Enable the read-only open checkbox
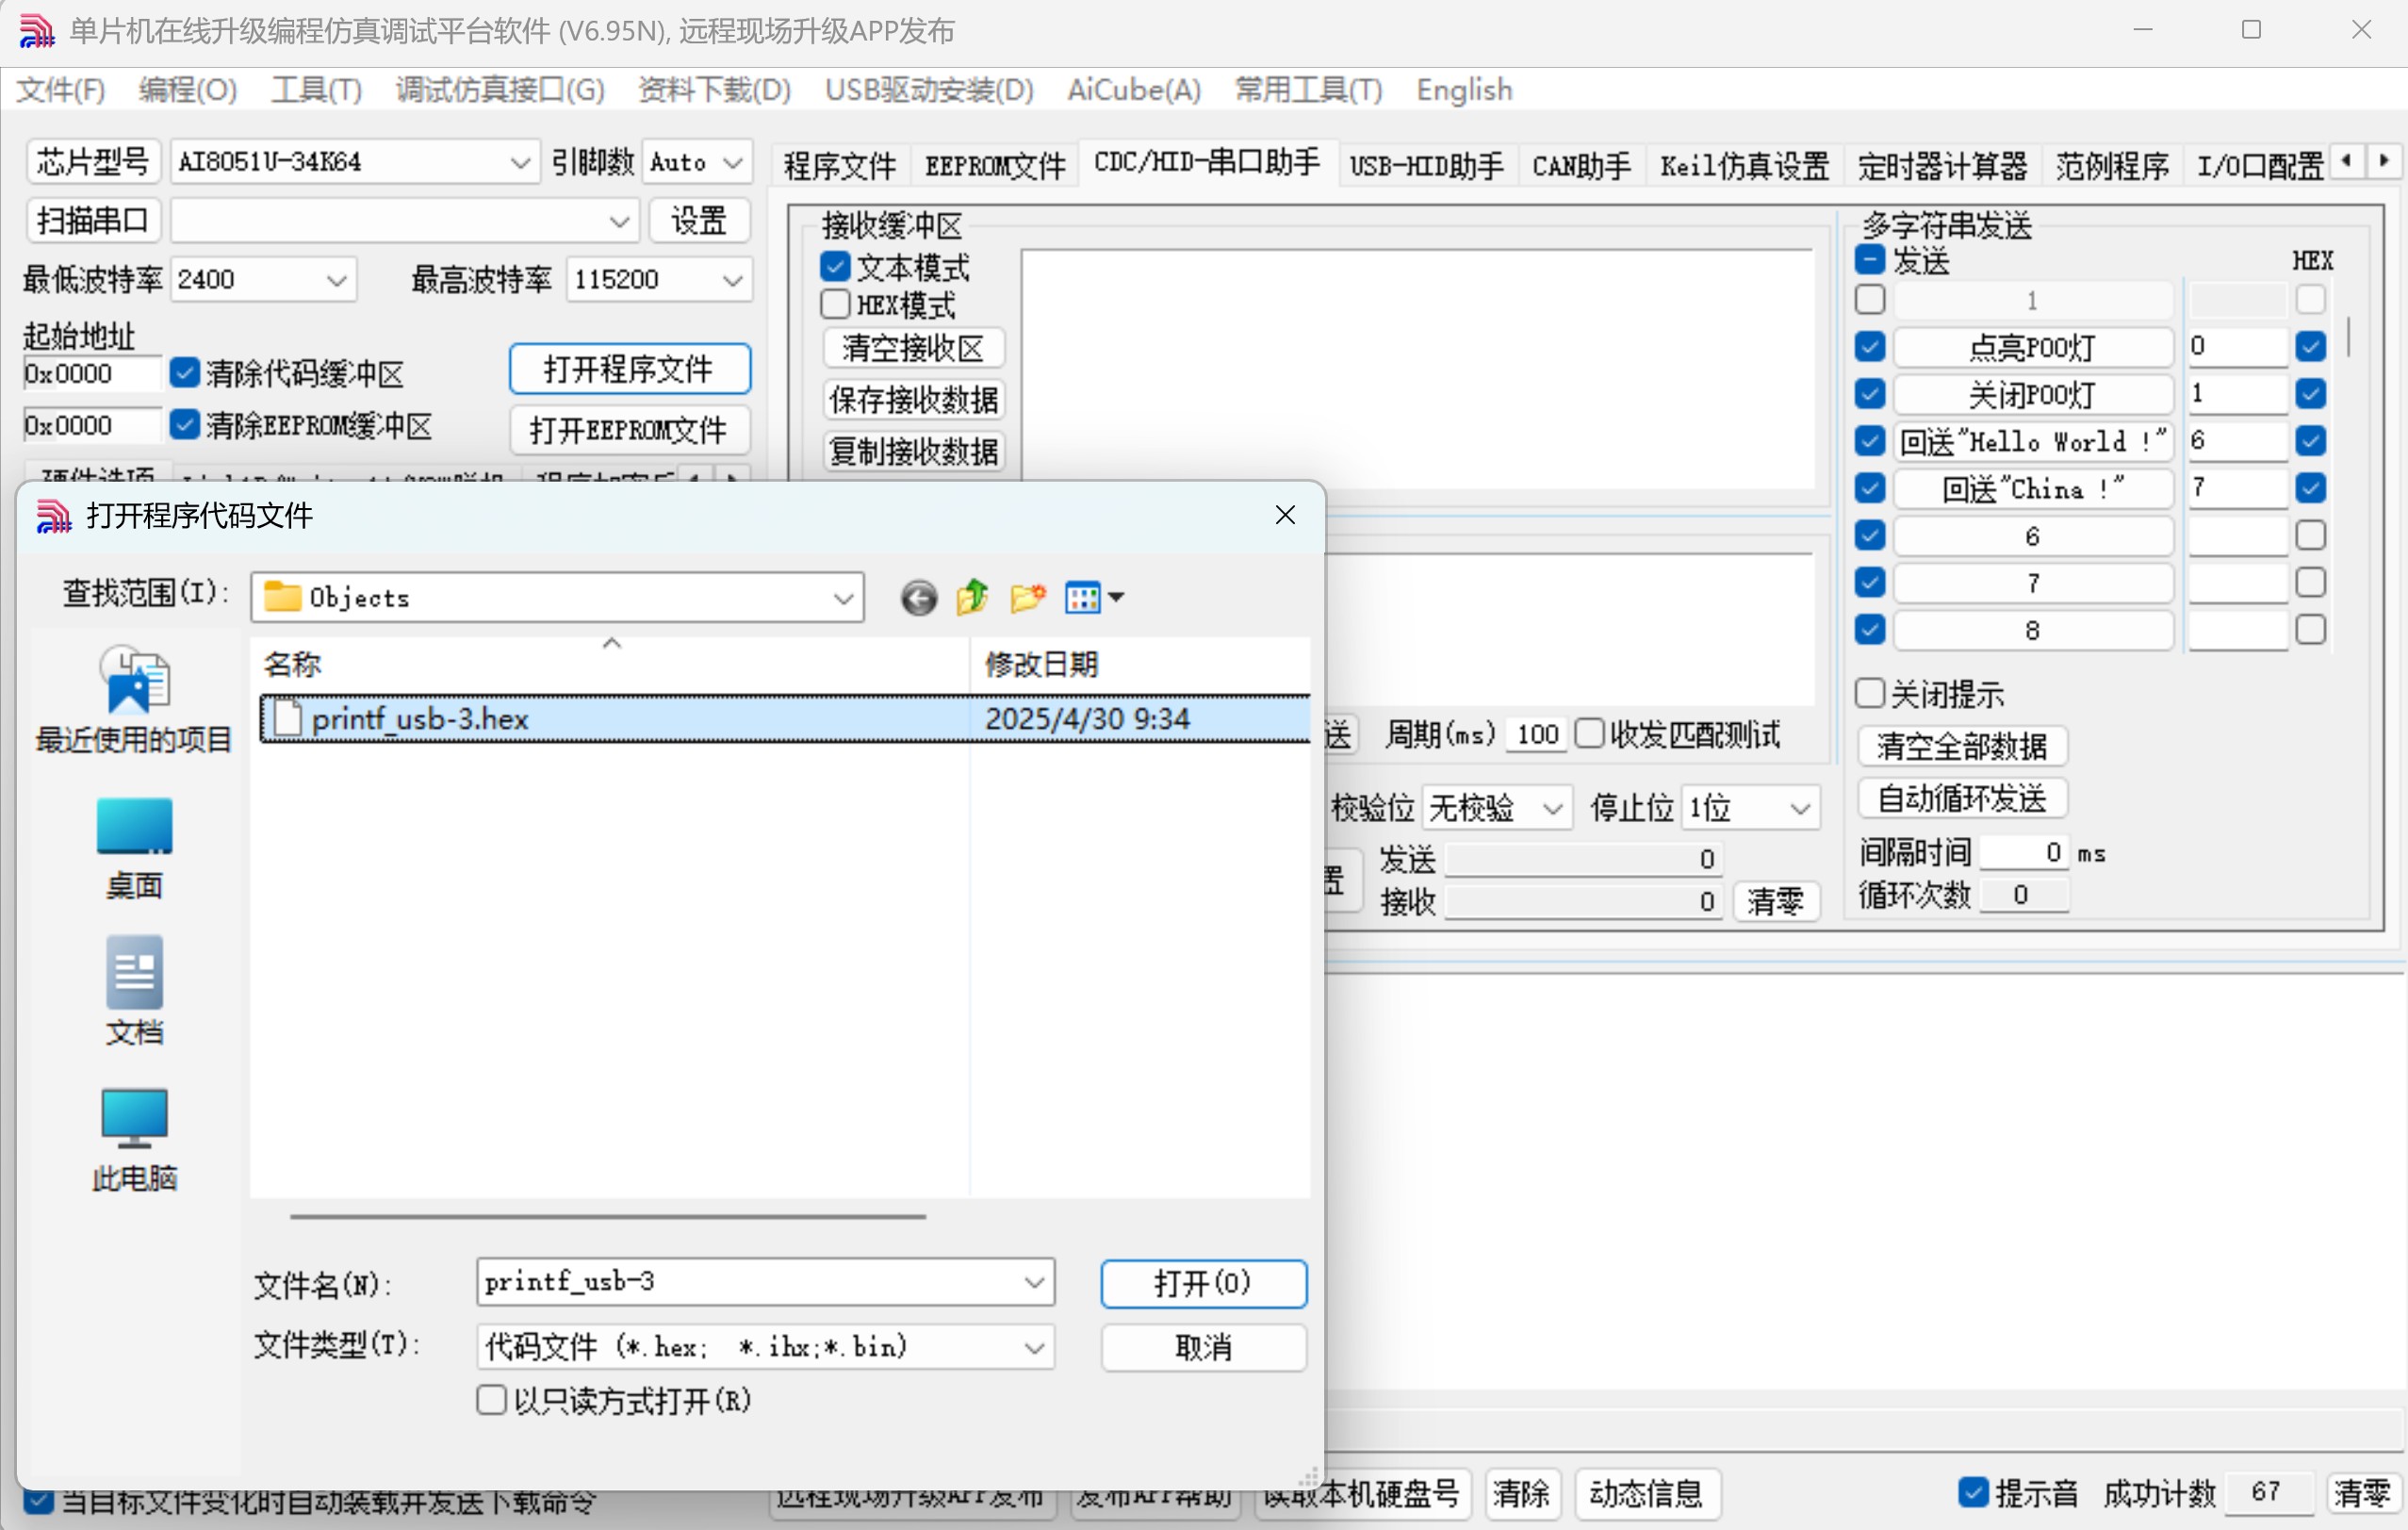This screenshot has width=2408, height=1530. tap(491, 1400)
